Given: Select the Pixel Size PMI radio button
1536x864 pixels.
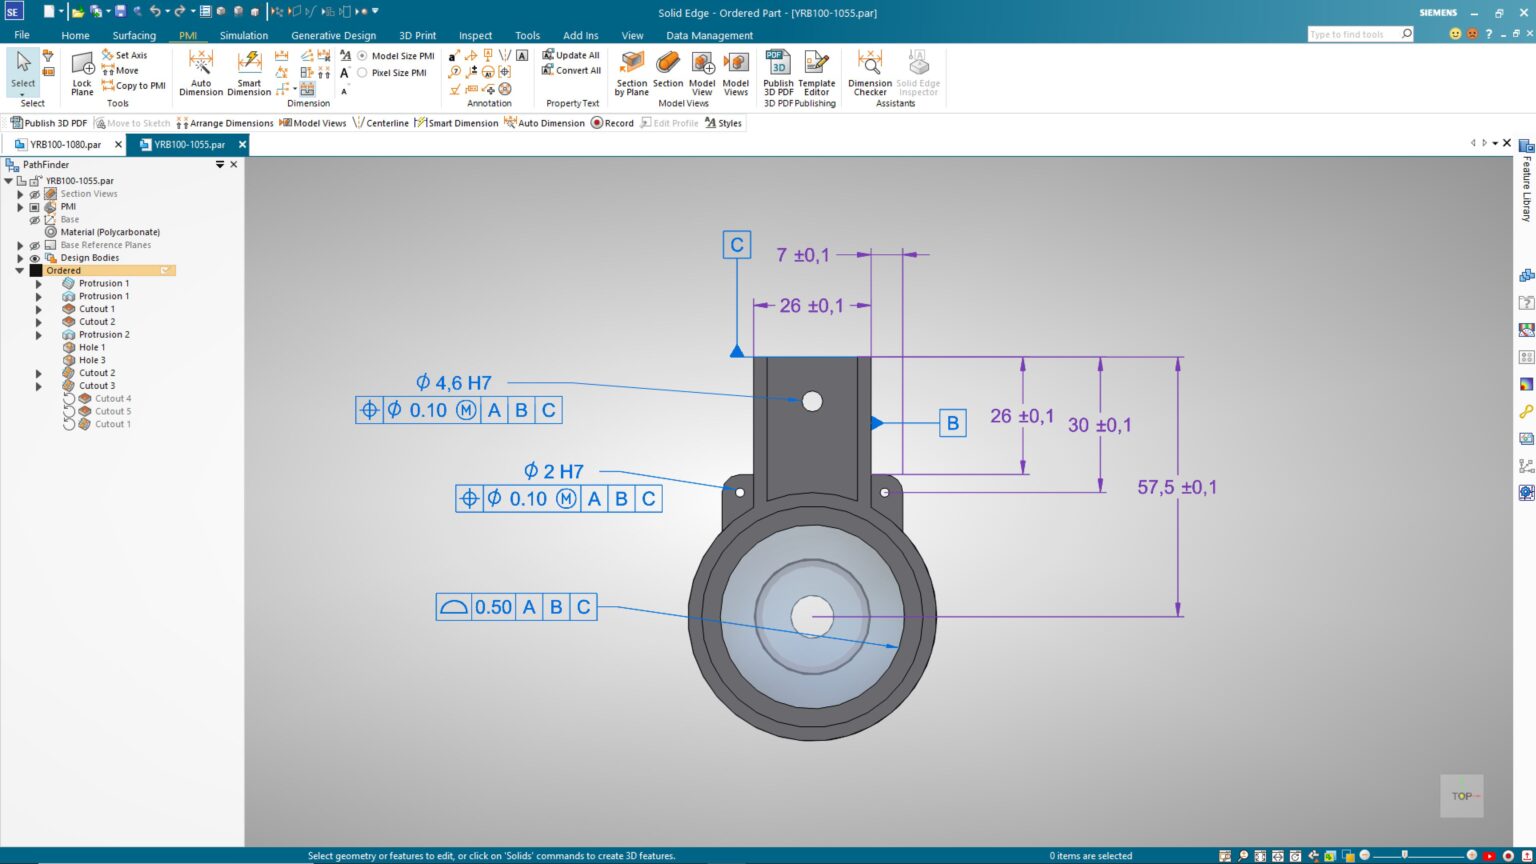Looking at the screenshot, I should [x=363, y=72].
